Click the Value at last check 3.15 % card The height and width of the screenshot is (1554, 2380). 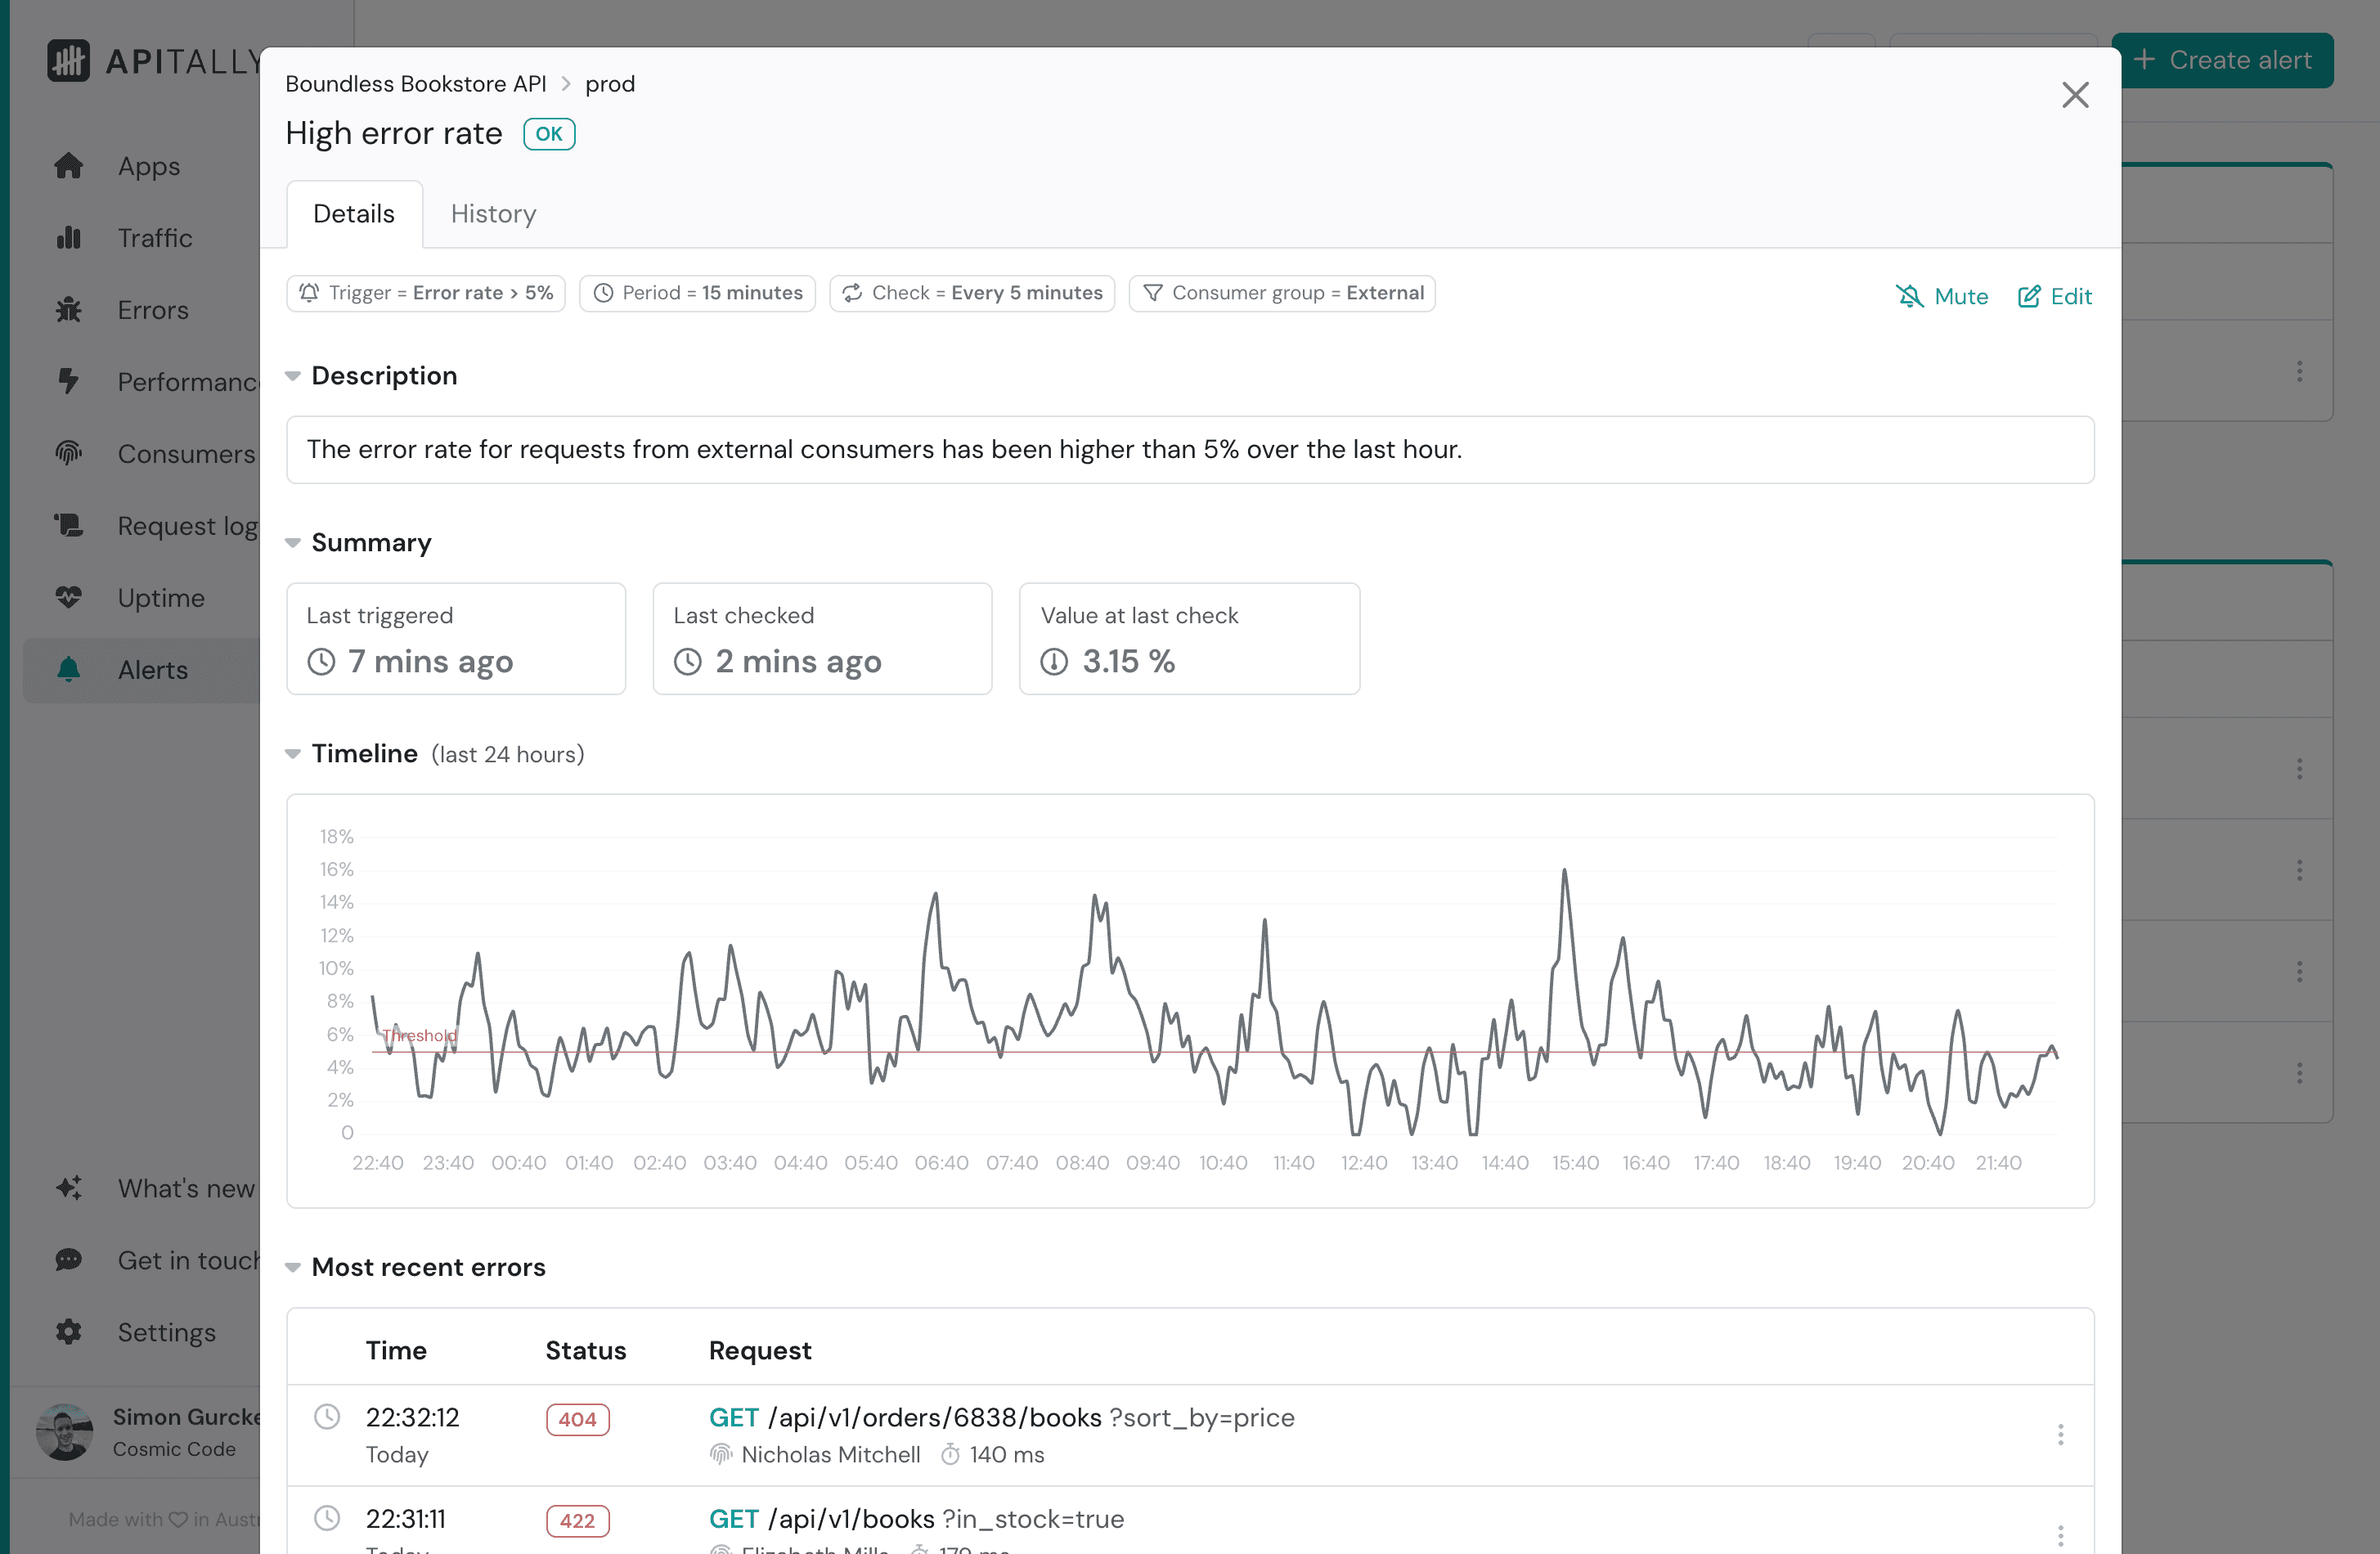coord(1189,639)
